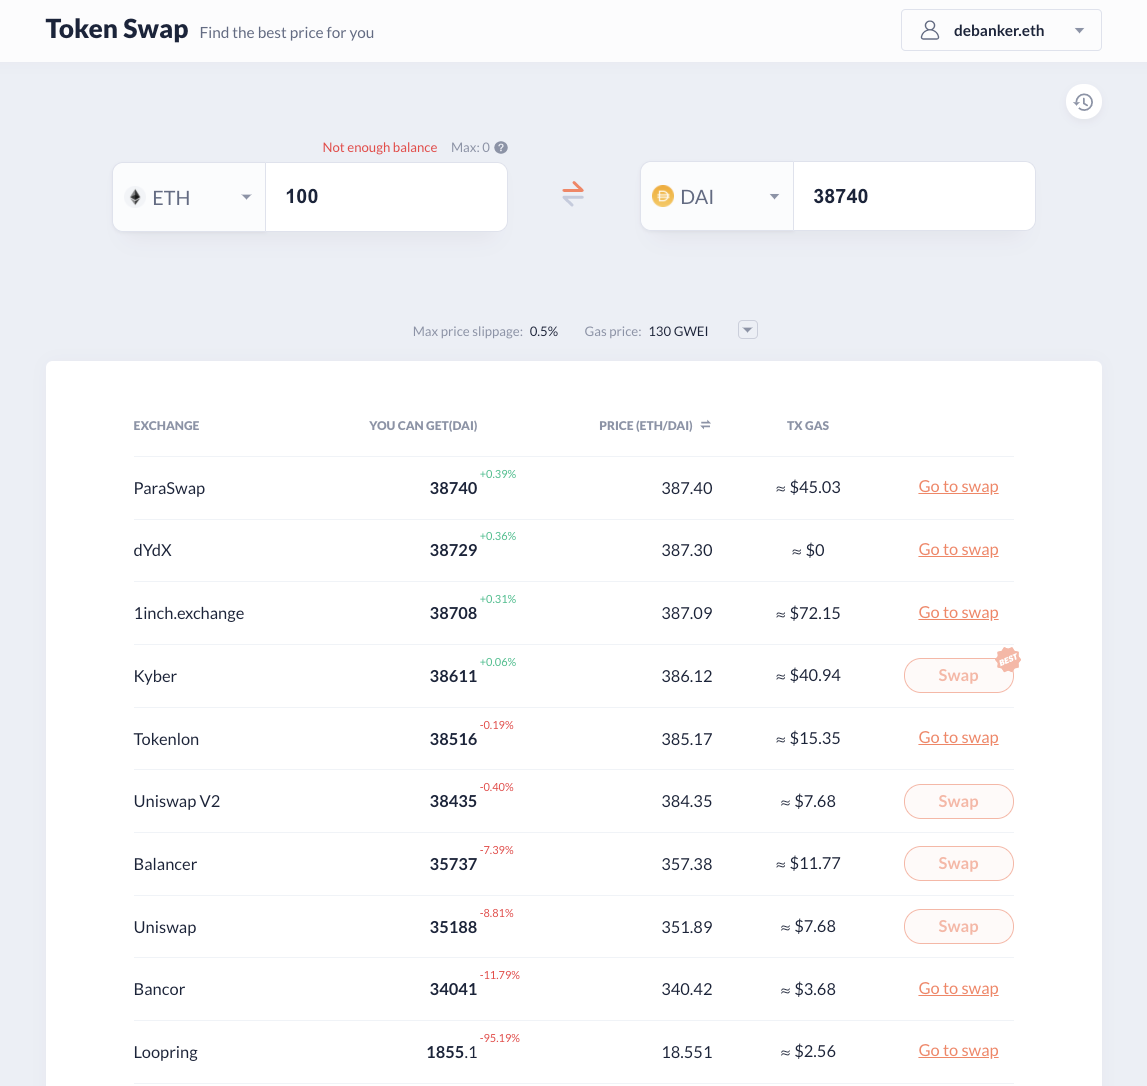Click Kyber's ≈ $40.94 gas cost
This screenshot has width=1147, height=1086.
pos(808,676)
